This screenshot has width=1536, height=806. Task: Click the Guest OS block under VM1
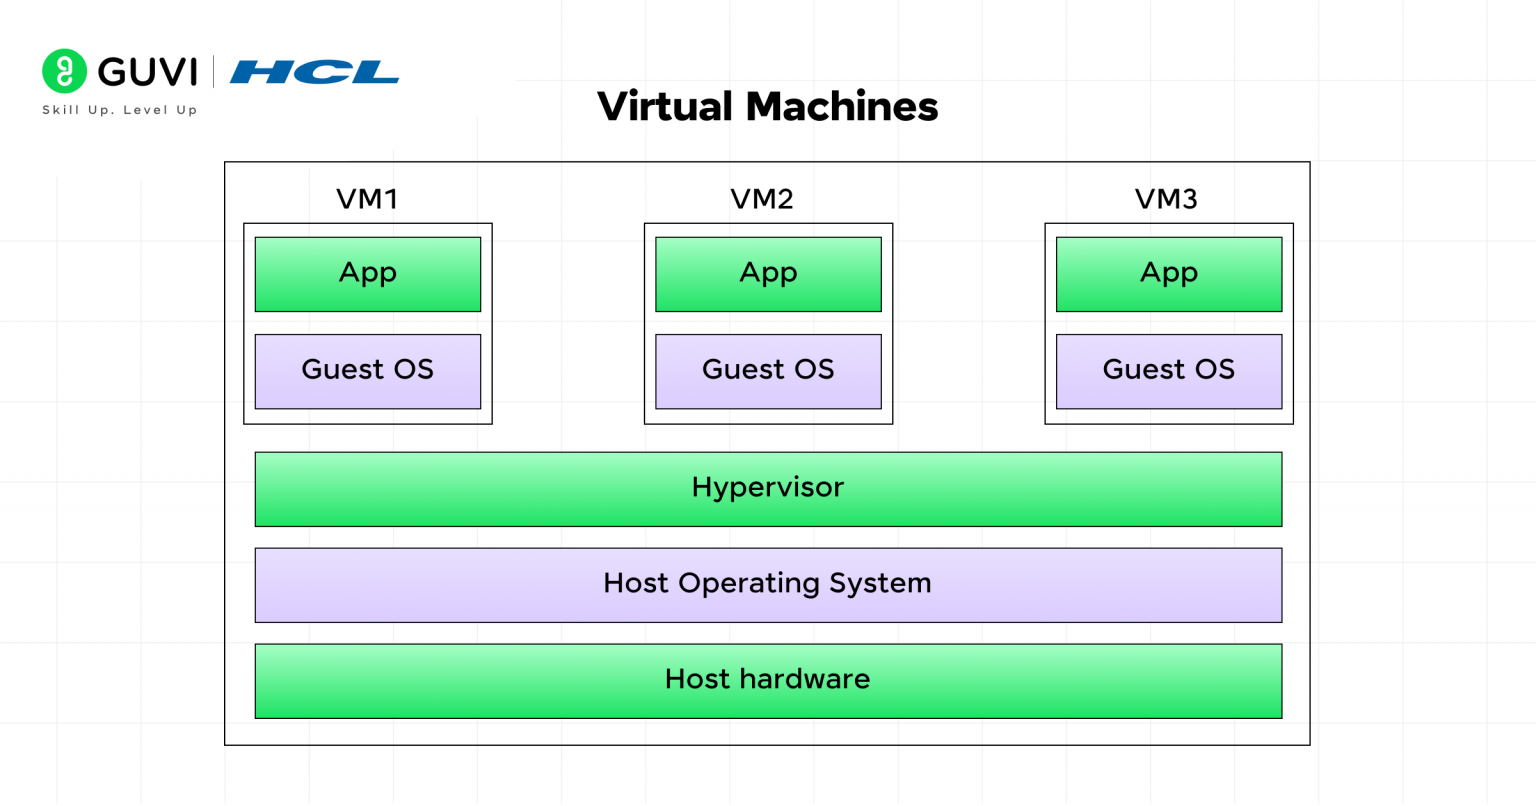point(368,370)
